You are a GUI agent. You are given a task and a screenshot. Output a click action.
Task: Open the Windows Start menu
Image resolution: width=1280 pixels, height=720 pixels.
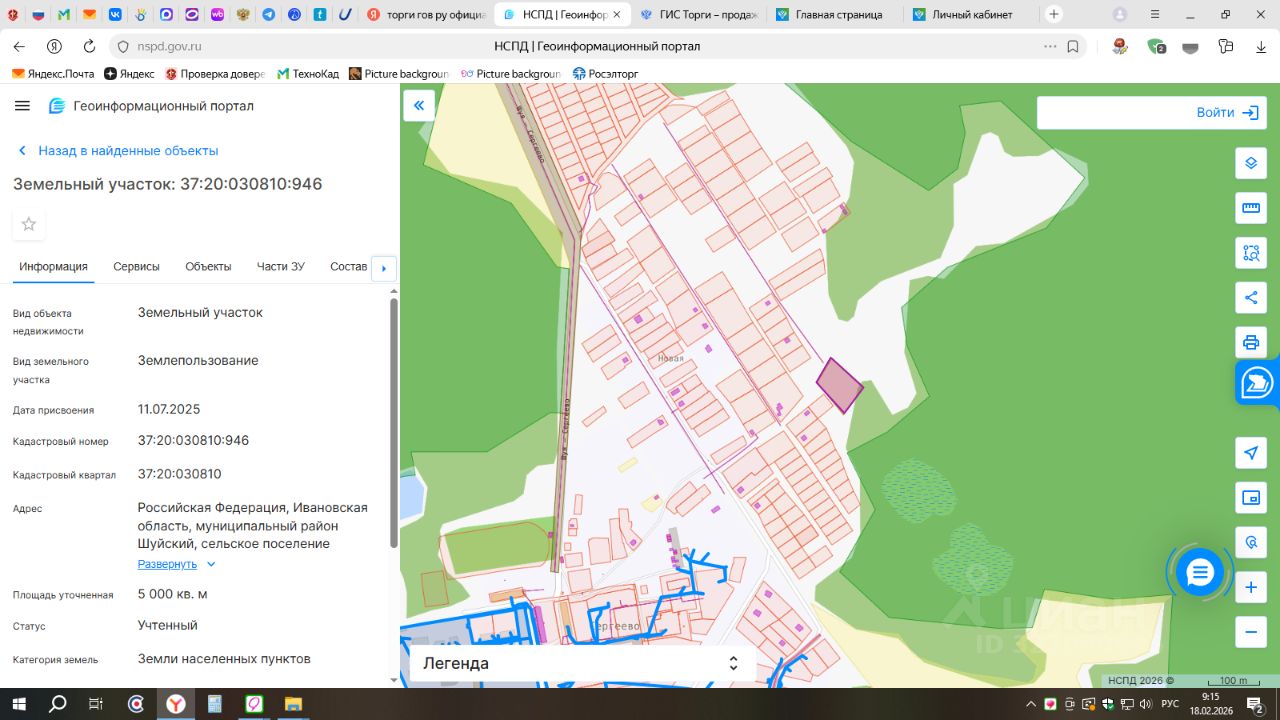tap(19, 704)
